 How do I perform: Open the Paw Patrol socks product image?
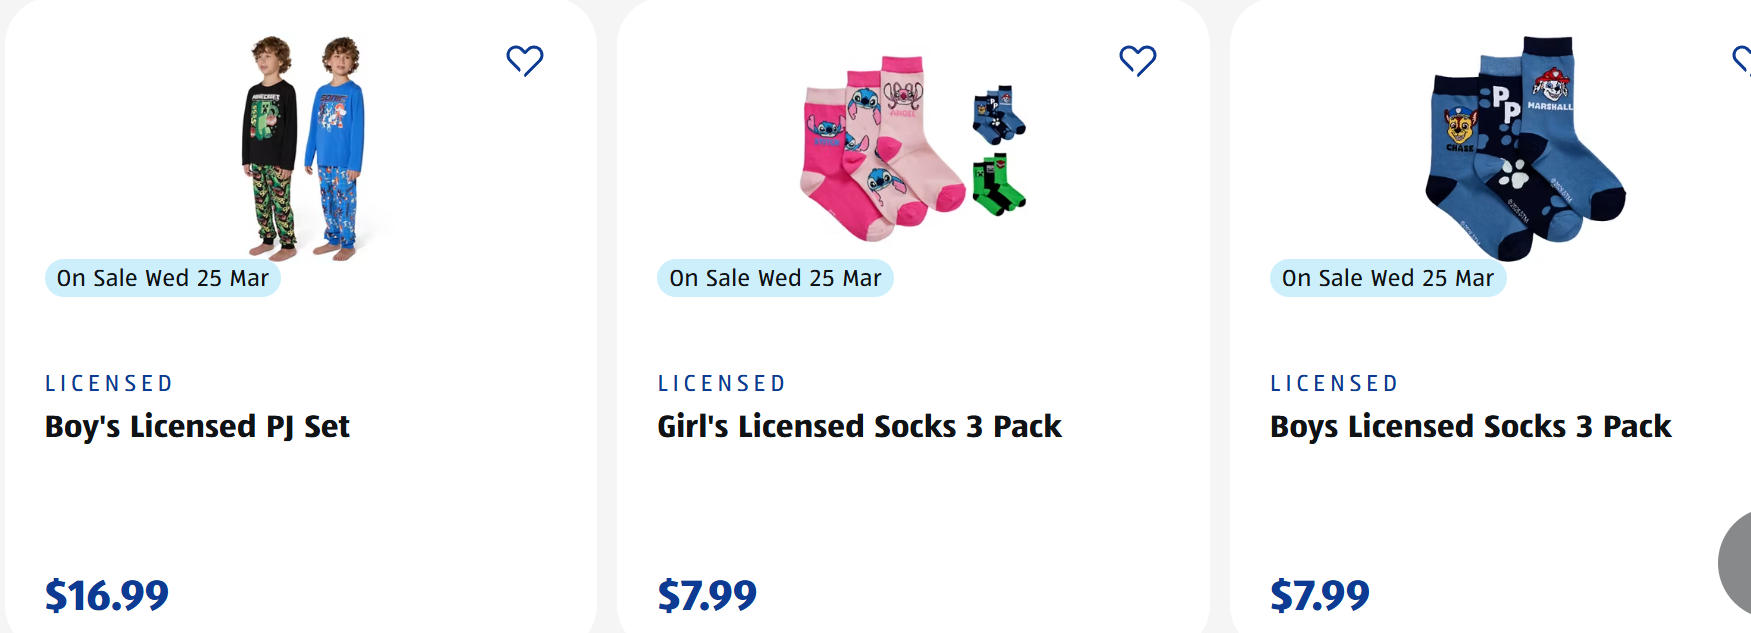point(1525,148)
